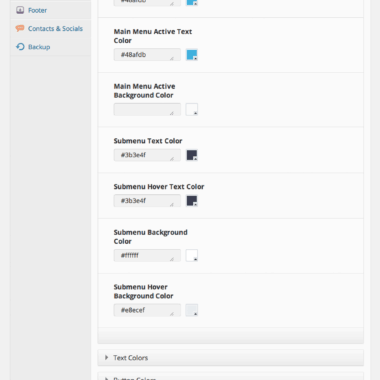This screenshot has height=380, width=380.
Task: Open Submenu Background Color white swatch
Action: click(192, 255)
